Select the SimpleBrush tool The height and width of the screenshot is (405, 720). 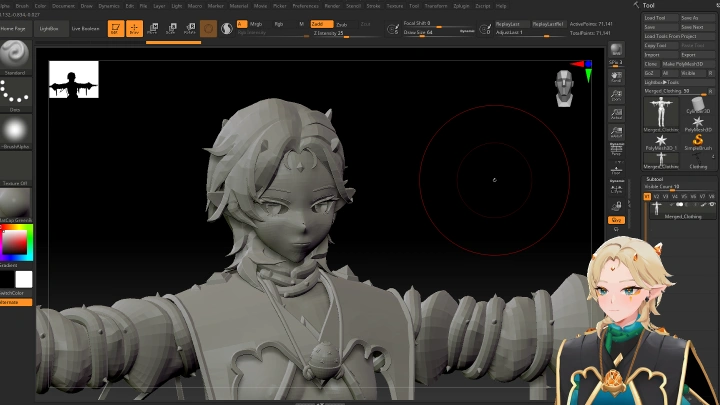(x=698, y=142)
